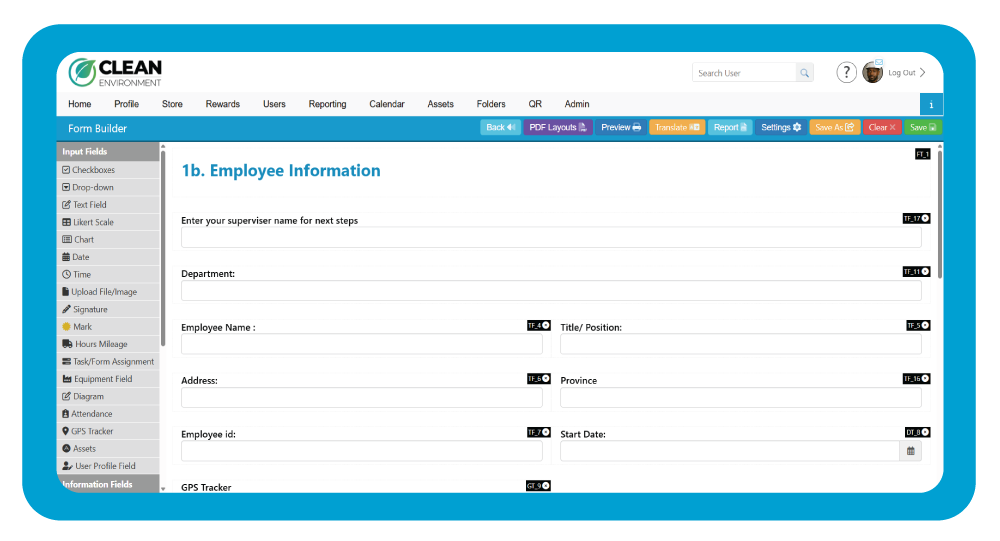Click the Department input field

[551, 291]
